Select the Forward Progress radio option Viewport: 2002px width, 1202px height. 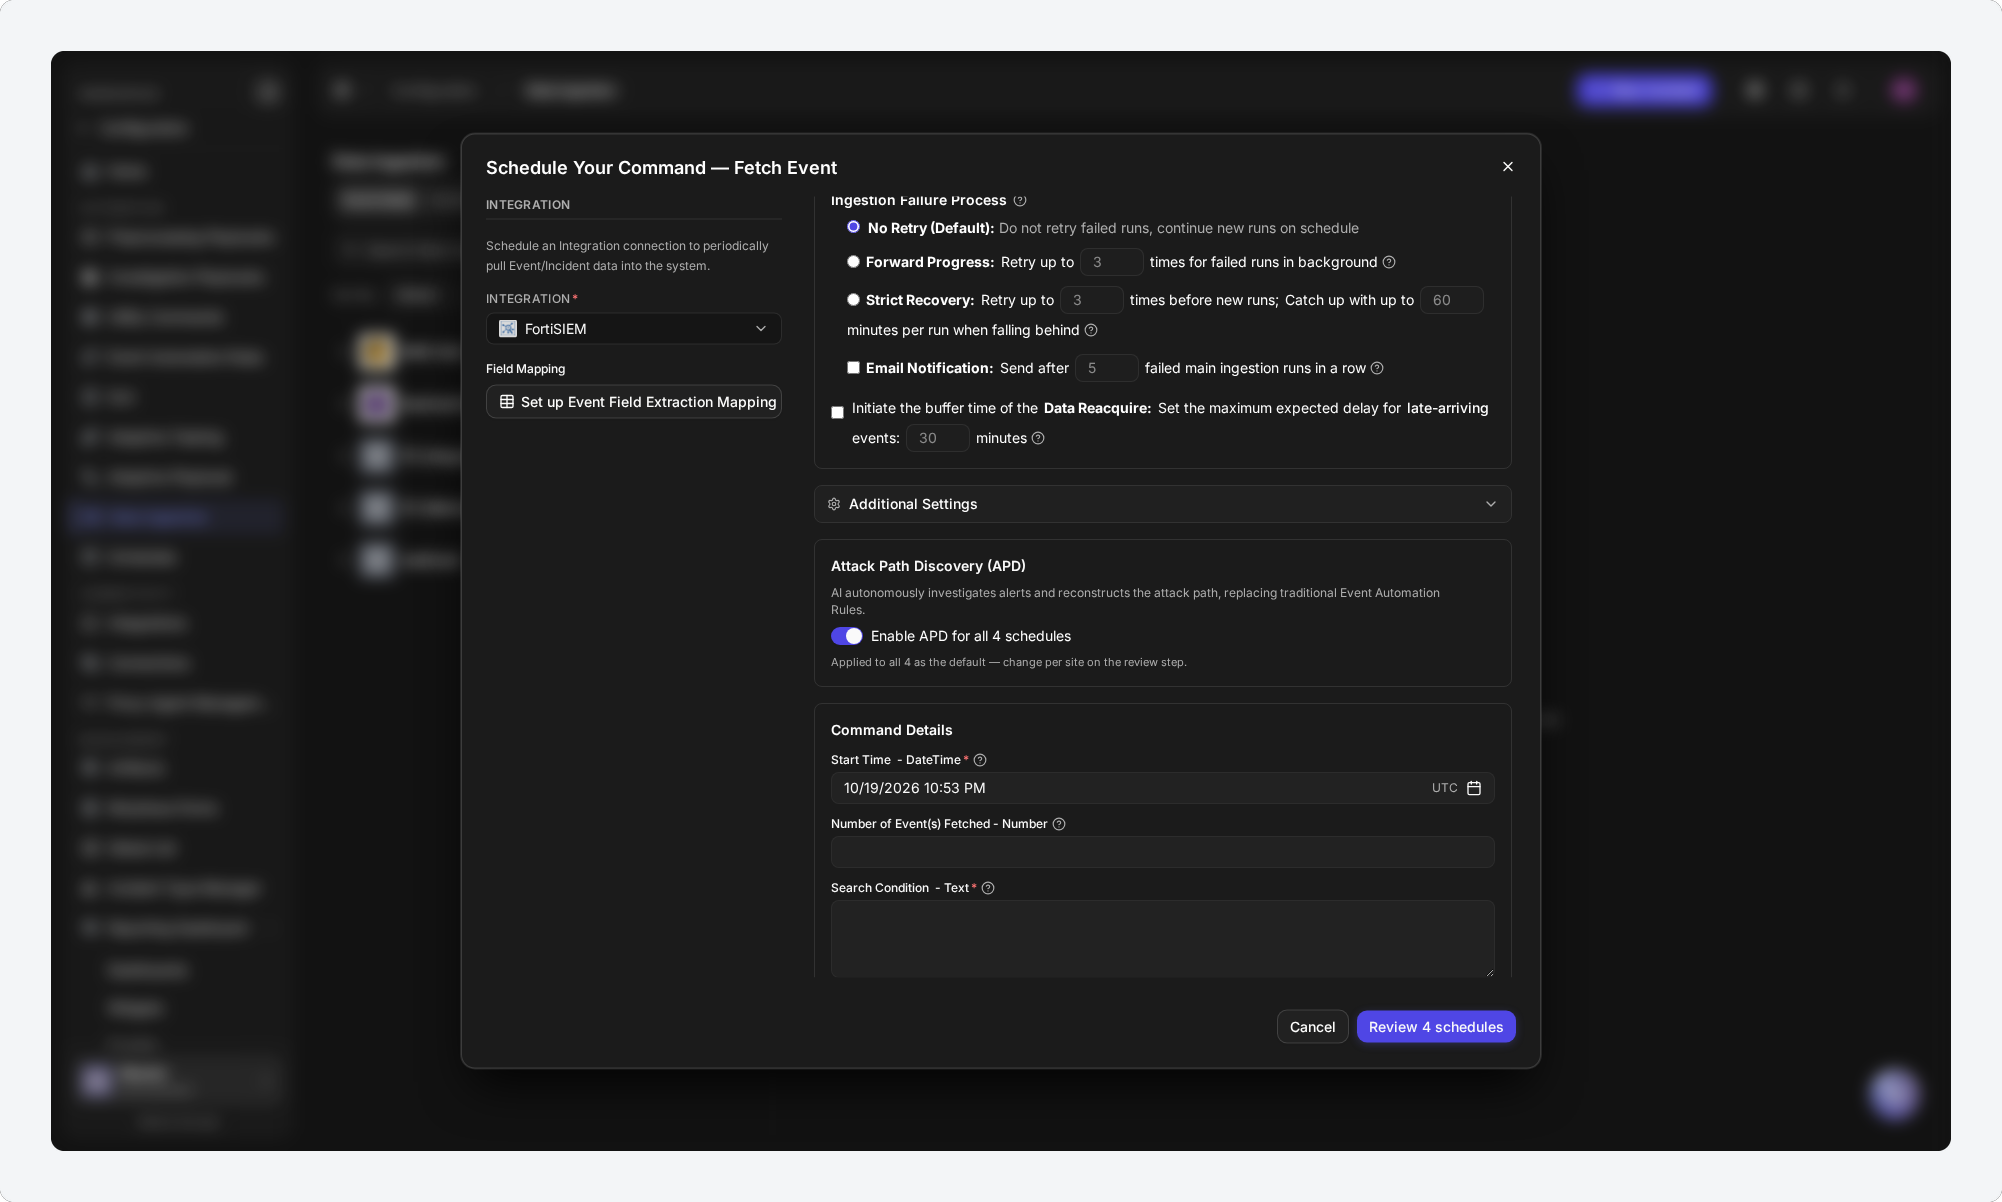(x=854, y=262)
